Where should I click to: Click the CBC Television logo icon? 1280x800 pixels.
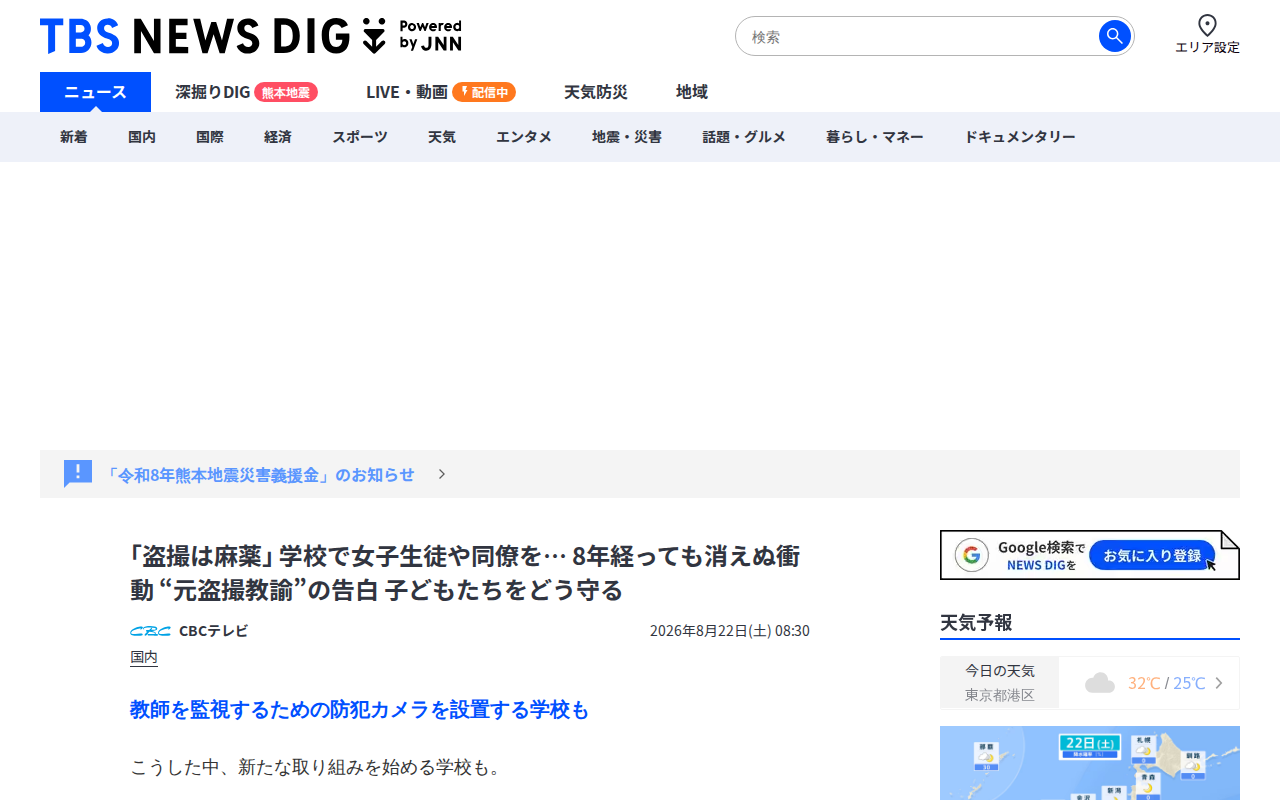click(150, 631)
